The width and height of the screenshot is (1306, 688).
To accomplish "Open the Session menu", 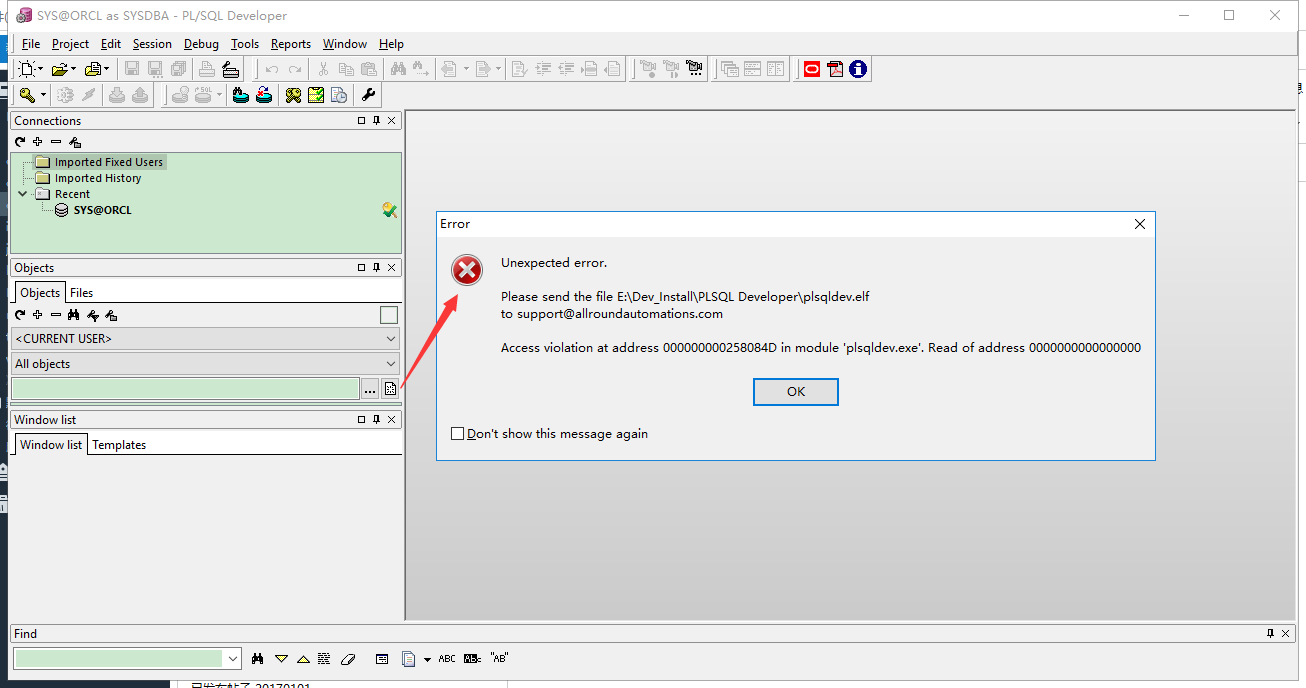I will [x=152, y=44].
